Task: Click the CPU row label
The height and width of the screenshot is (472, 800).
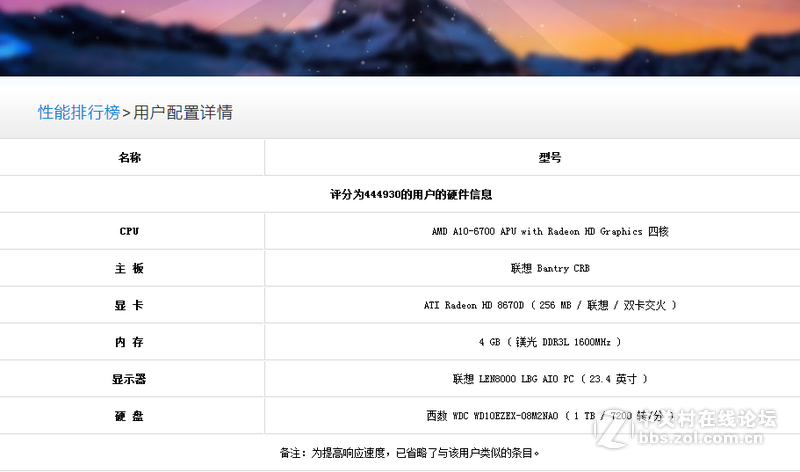Action: click(x=130, y=231)
